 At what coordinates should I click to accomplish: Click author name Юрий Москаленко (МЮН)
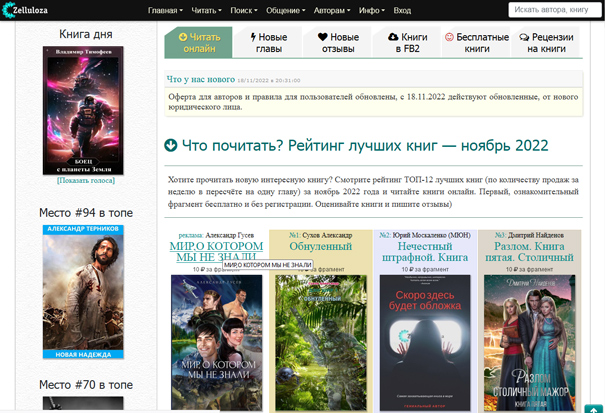(x=431, y=235)
